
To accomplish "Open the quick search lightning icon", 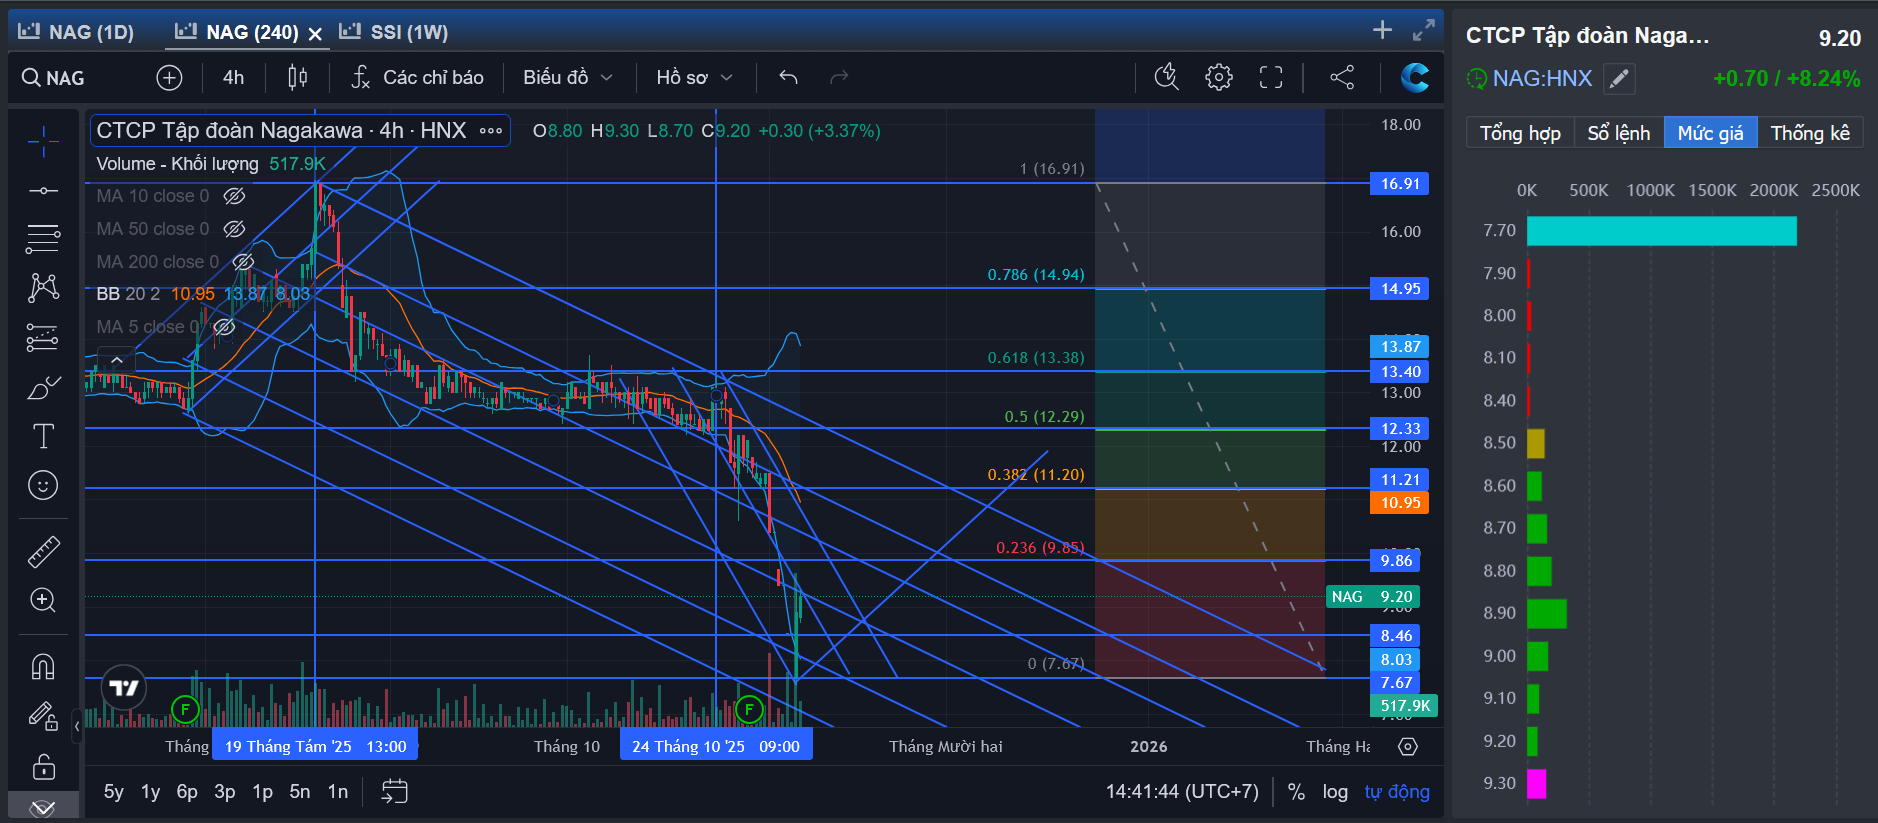I will tap(1166, 77).
